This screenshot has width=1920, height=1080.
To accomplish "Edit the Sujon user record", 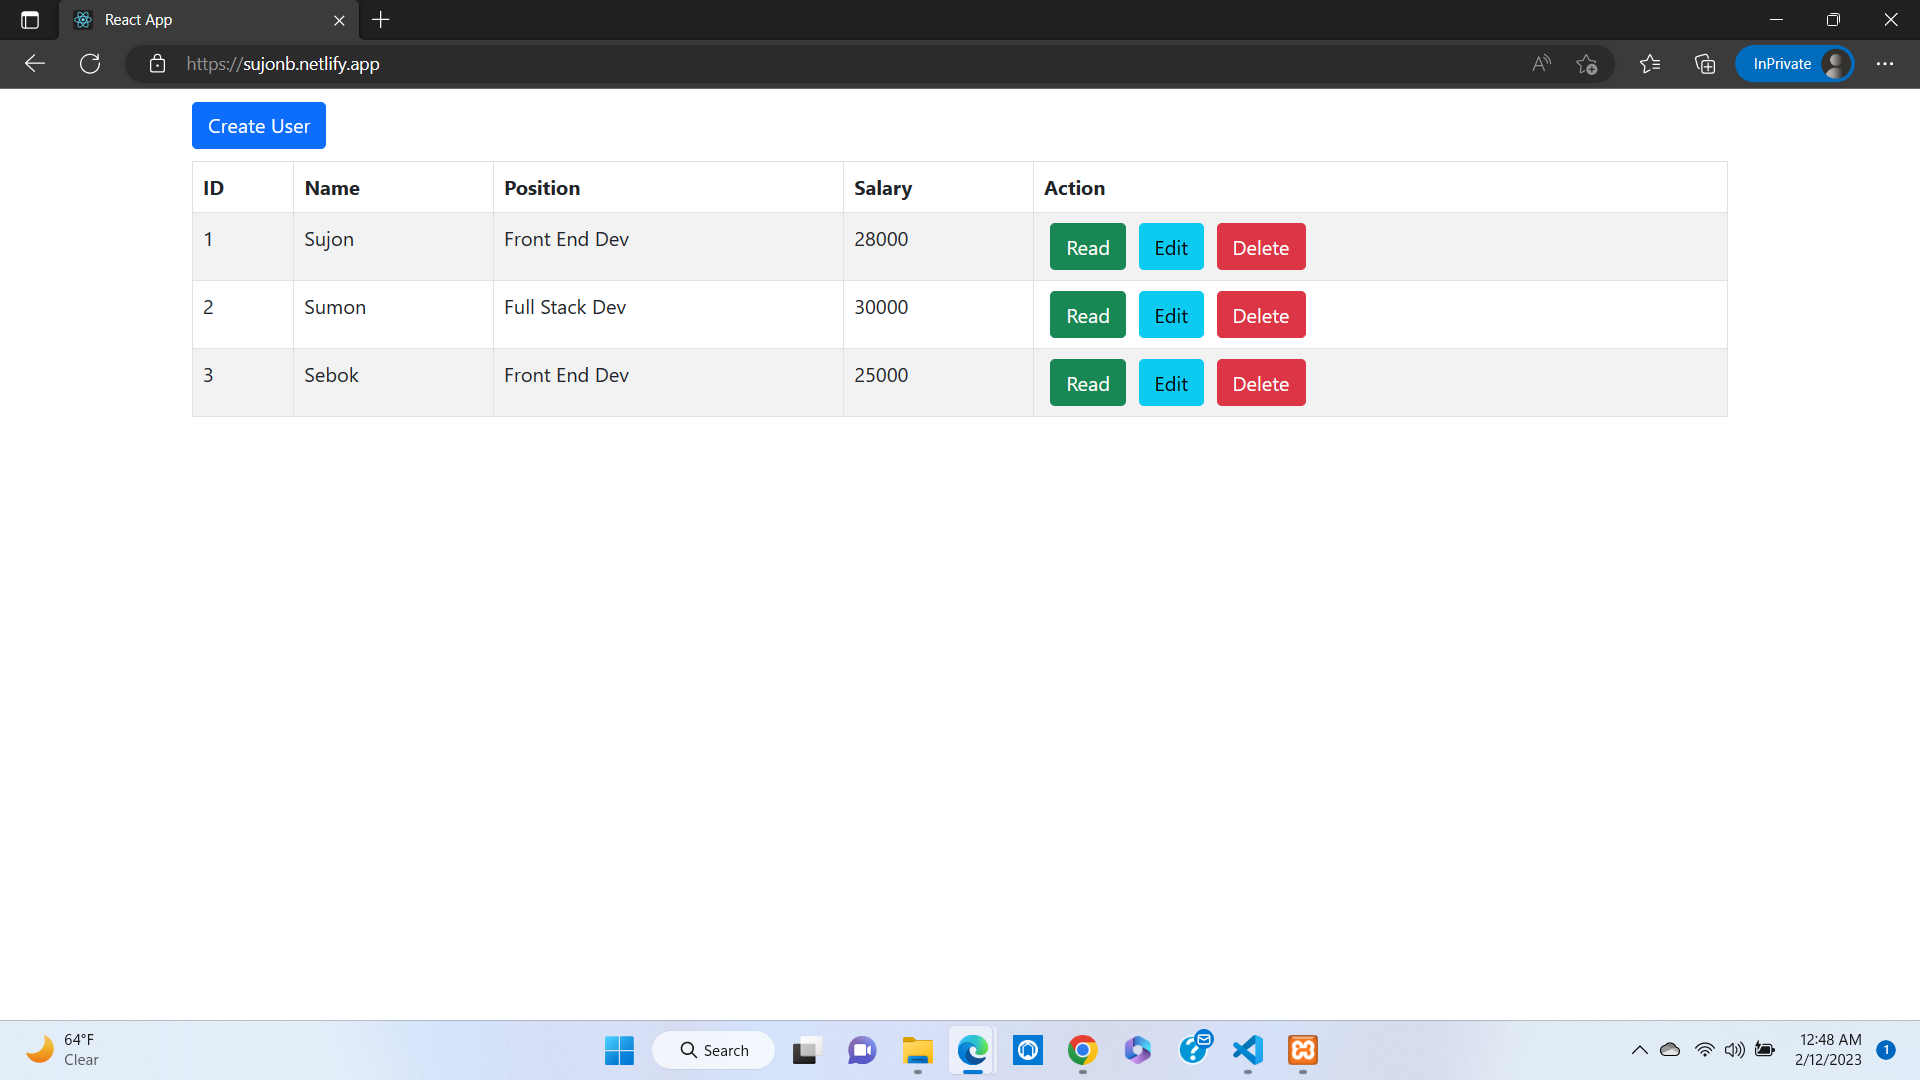I will tap(1170, 246).
